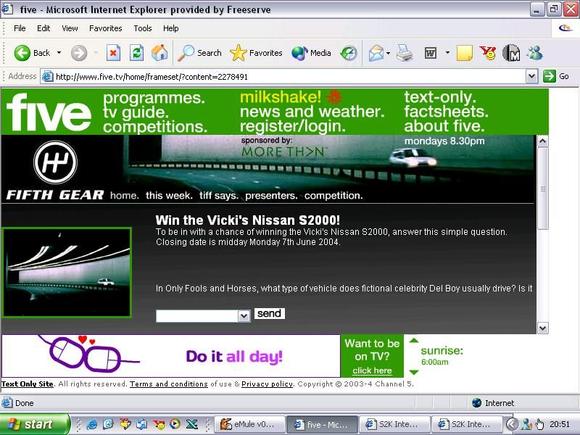Launch the Messenger buddies icon
580x435 pixels.
coord(535,53)
